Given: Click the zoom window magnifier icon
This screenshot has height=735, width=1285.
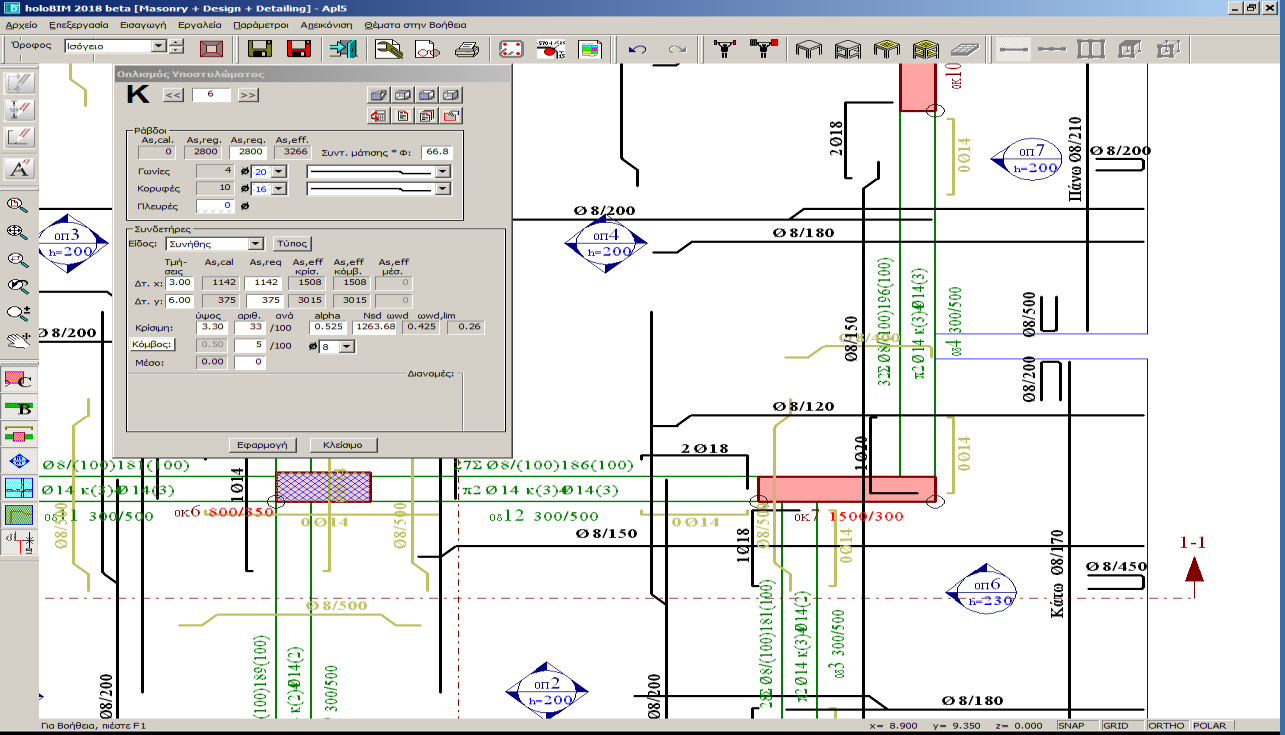Looking at the screenshot, I should click(x=18, y=205).
